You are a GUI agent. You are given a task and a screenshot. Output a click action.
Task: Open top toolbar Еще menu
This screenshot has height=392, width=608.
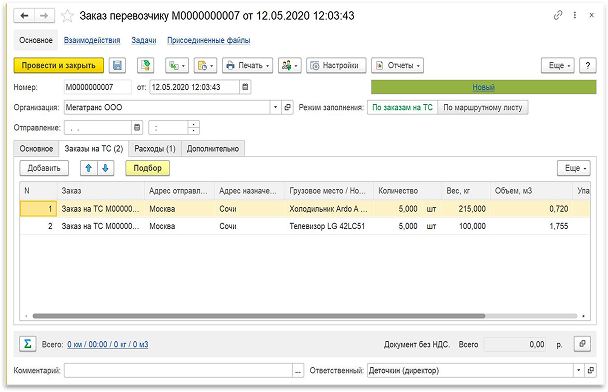[x=558, y=66]
